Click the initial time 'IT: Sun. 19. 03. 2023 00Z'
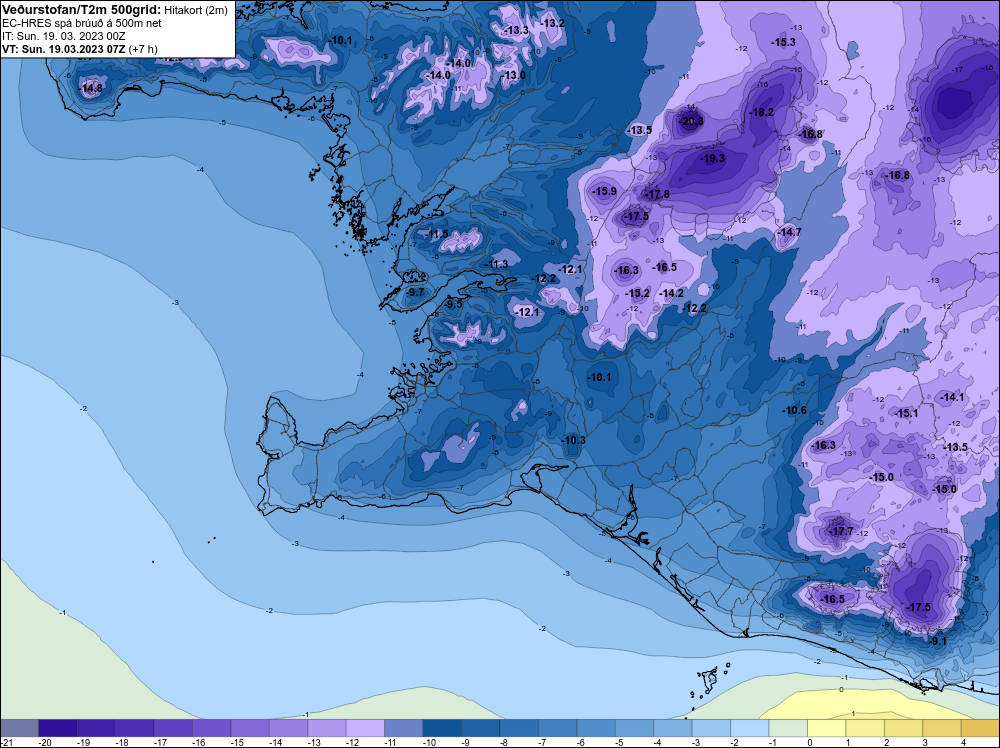Image resolution: width=1000 pixels, height=748 pixels. click(x=64, y=36)
